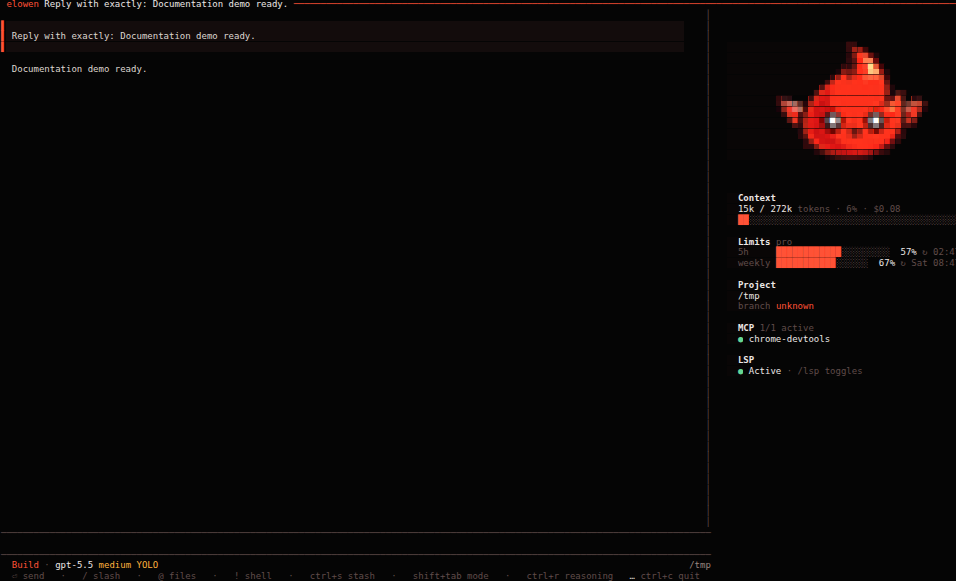956x581 pixels.
Task: Click the weekly limit usage bar
Action: [822, 263]
